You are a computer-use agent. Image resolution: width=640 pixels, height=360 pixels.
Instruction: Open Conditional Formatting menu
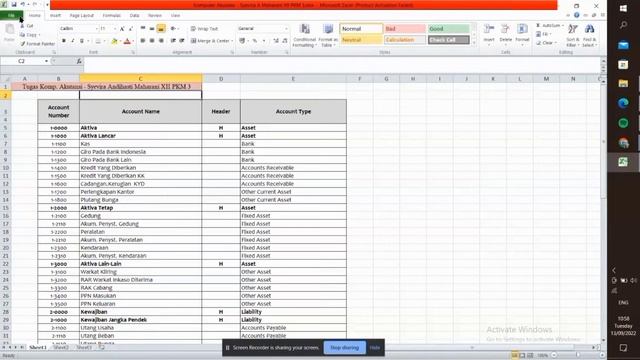pos(304,36)
